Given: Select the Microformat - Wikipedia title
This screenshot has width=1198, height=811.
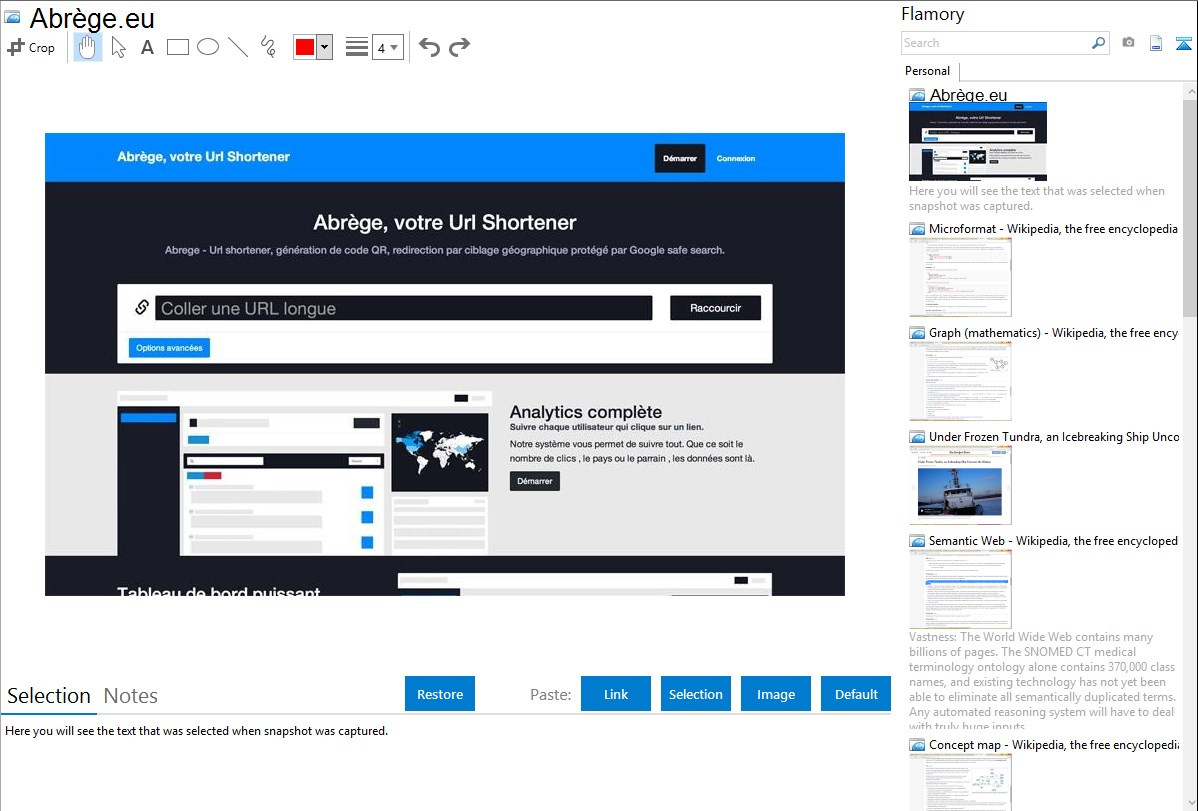Looking at the screenshot, I should (x=1053, y=229).
